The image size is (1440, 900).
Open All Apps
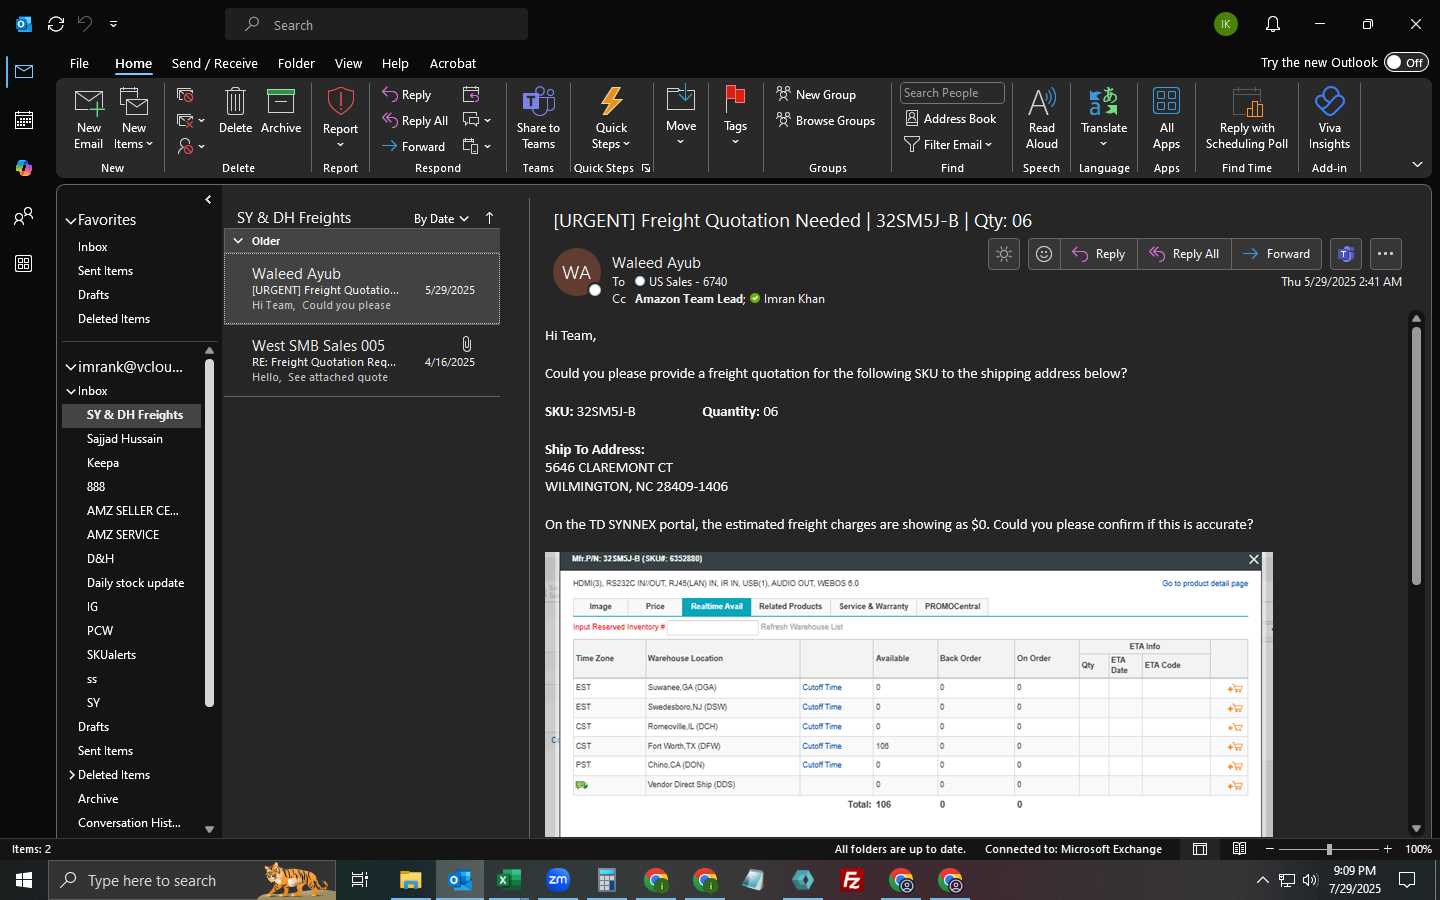click(1166, 118)
